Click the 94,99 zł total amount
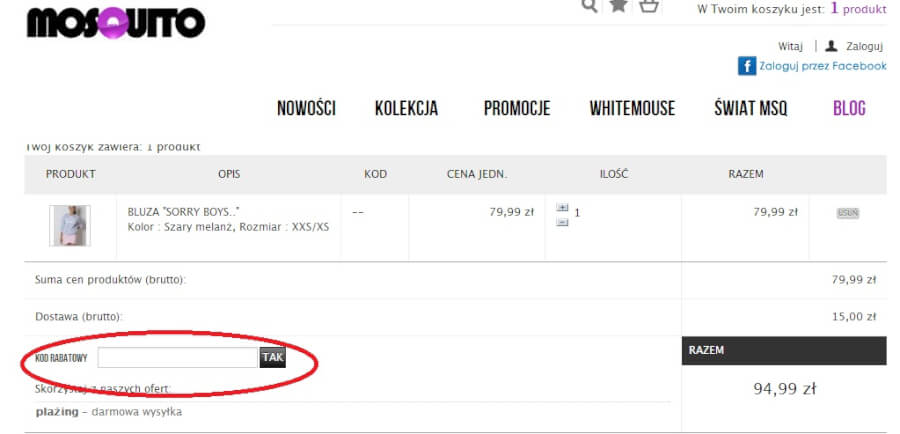The height and width of the screenshot is (434, 900). point(784,389)
